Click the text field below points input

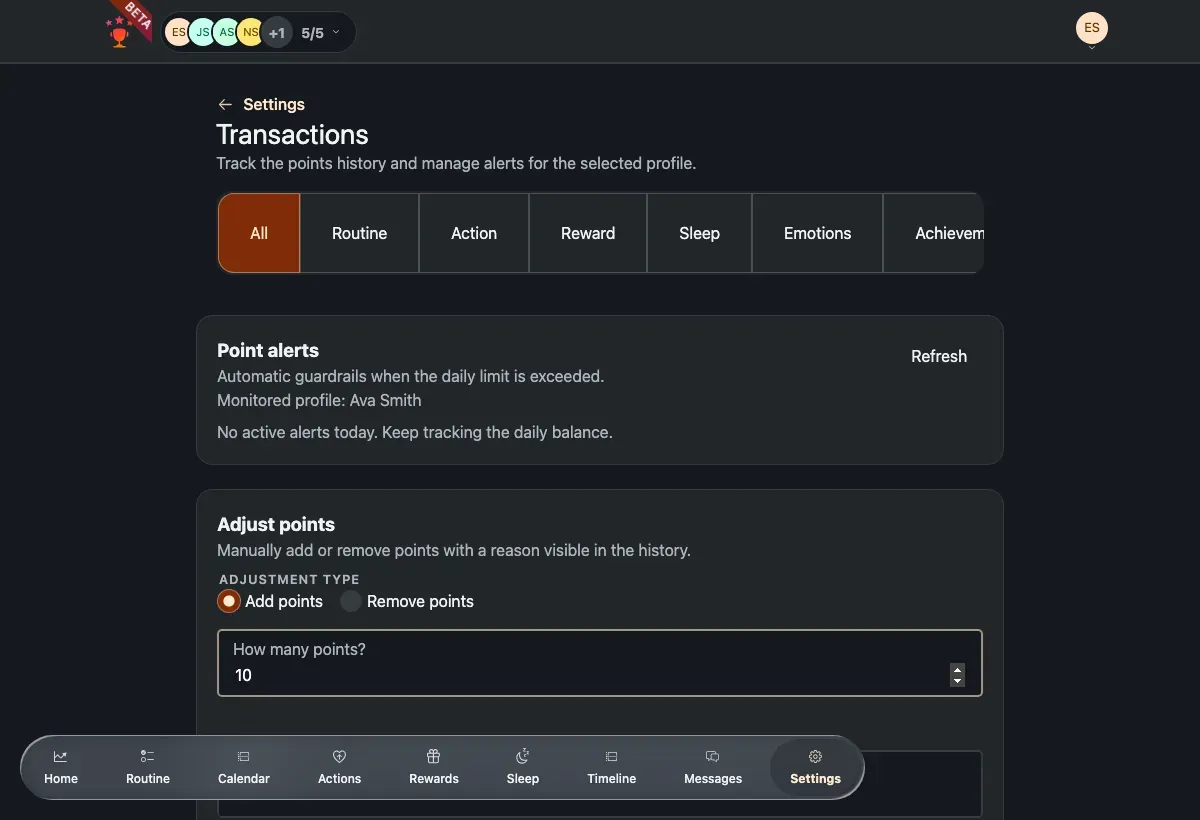(600, 784)
